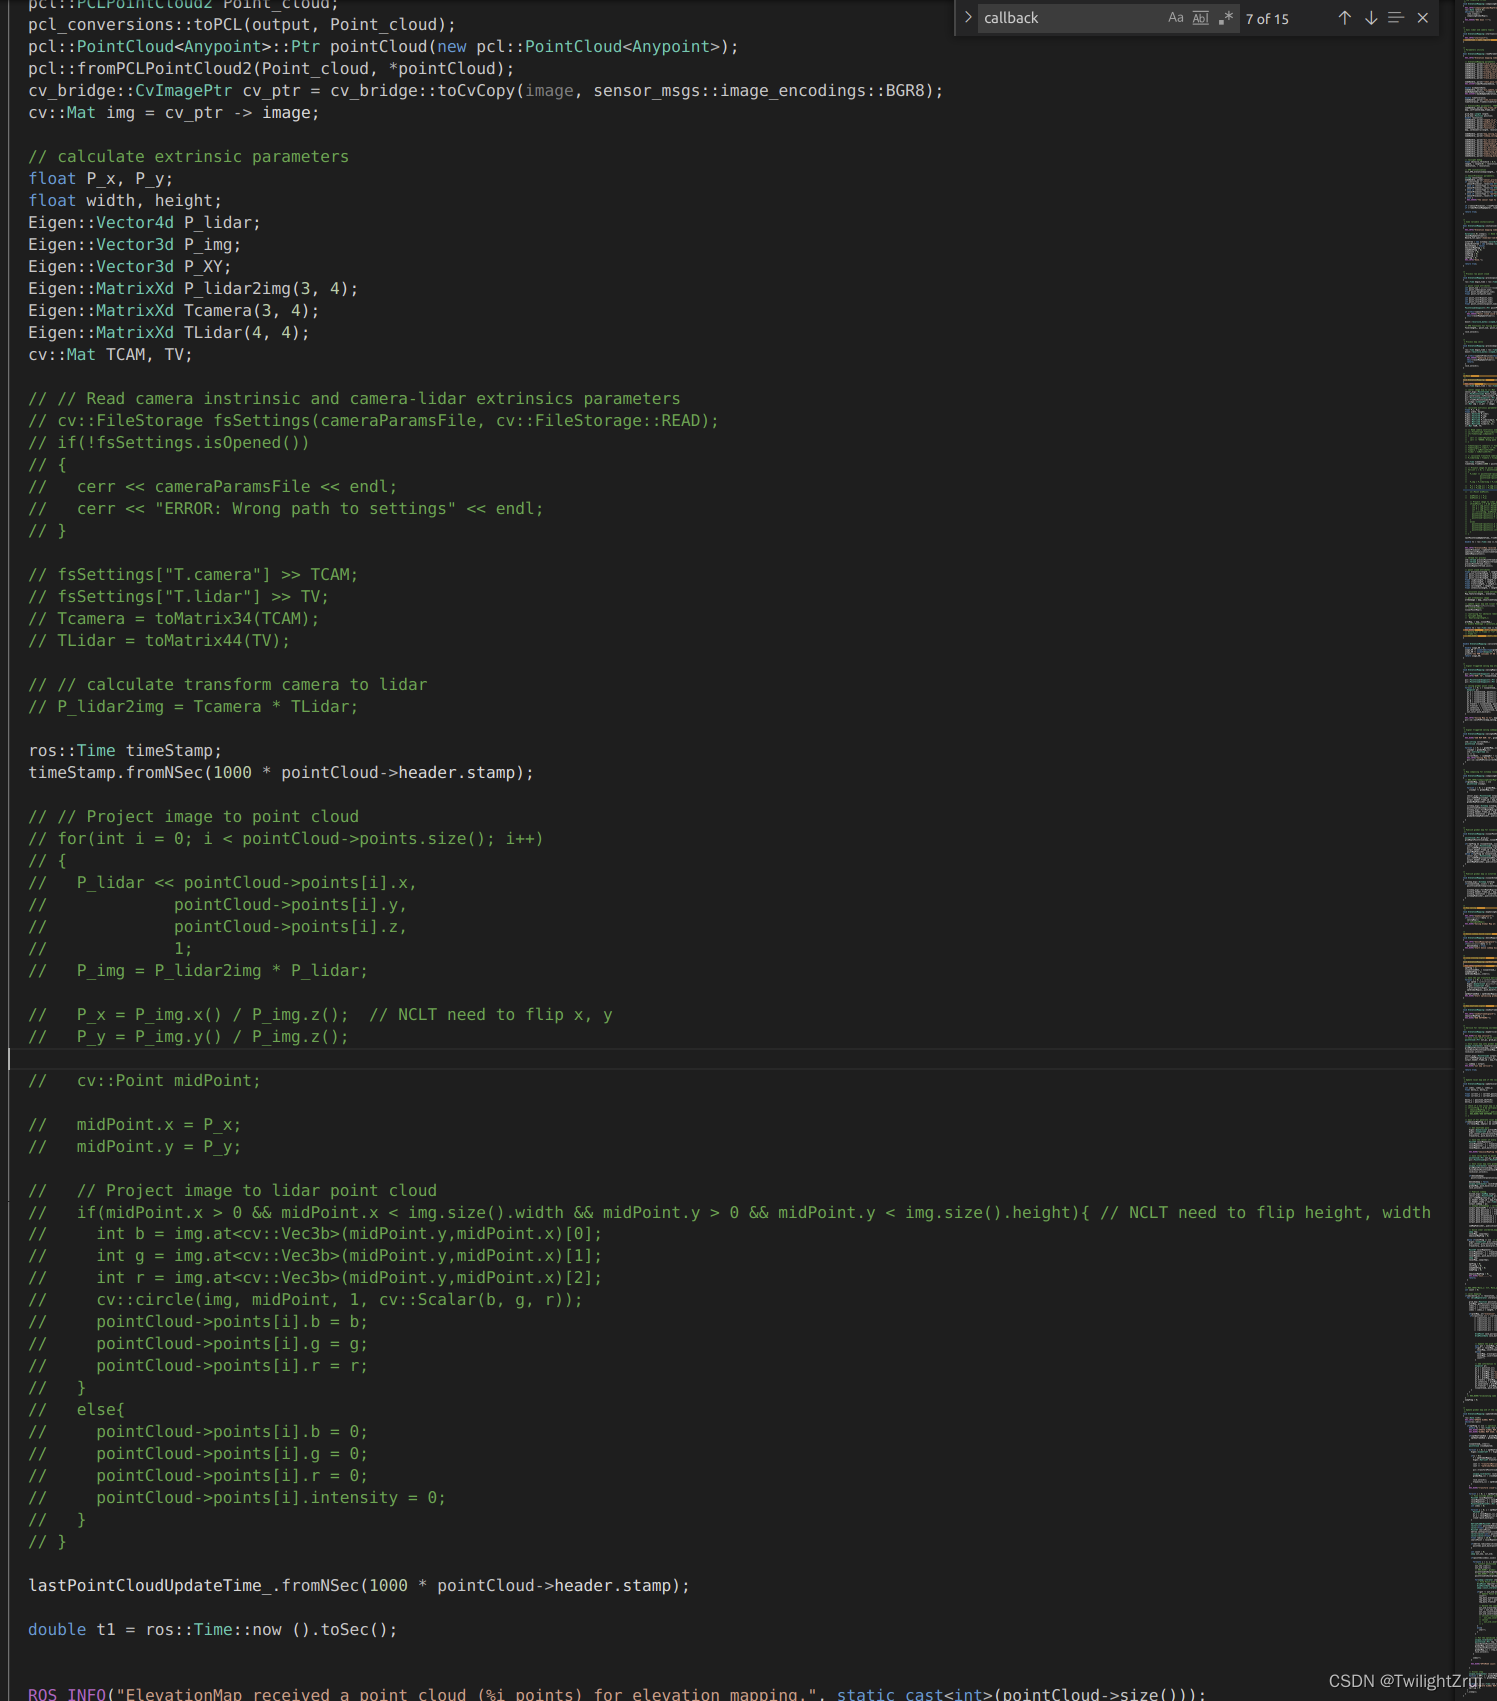The height and width of the screenshot is (1701, 1497).
Task: Click '// pointCloud->points[i].intensity = 0;' line
Action: [x=237, y=1498]
